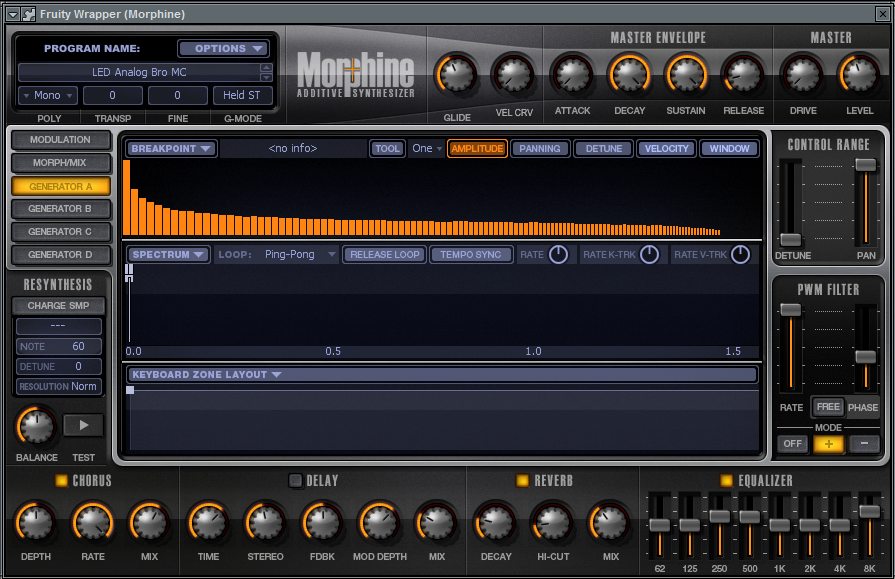
Task: Expand the Breakpoint dropdown
Action: tap(171, 149)
